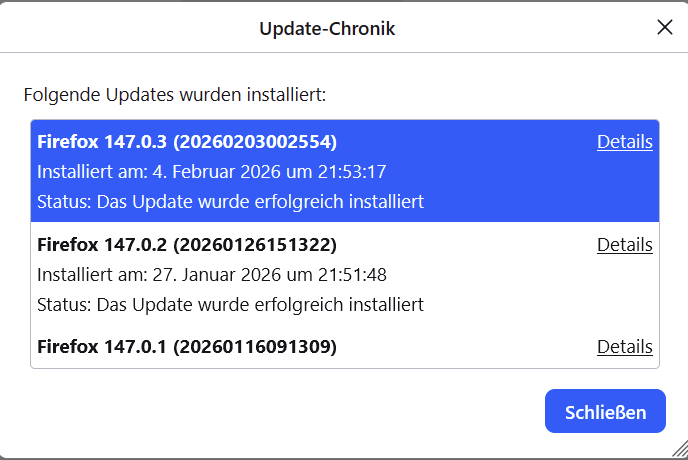Image resolution: width=688 pixels, height=460 pixels.
Task: Open Details link for Firefox 147.0.2
Action: tap(624, 245)
